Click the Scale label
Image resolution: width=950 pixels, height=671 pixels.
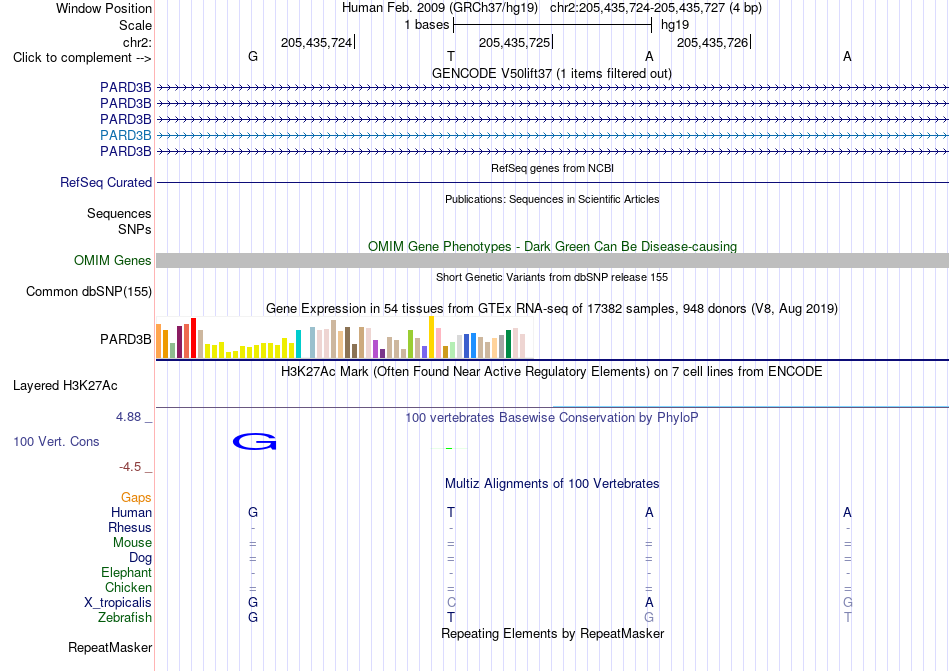coord(135,25)
